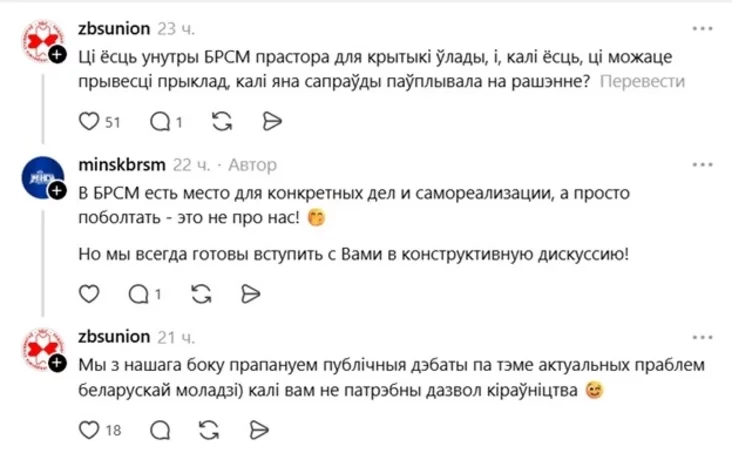Screen dimensions: 732x453
Task: Like the last zbsunion comment
Action: (89, 430)
